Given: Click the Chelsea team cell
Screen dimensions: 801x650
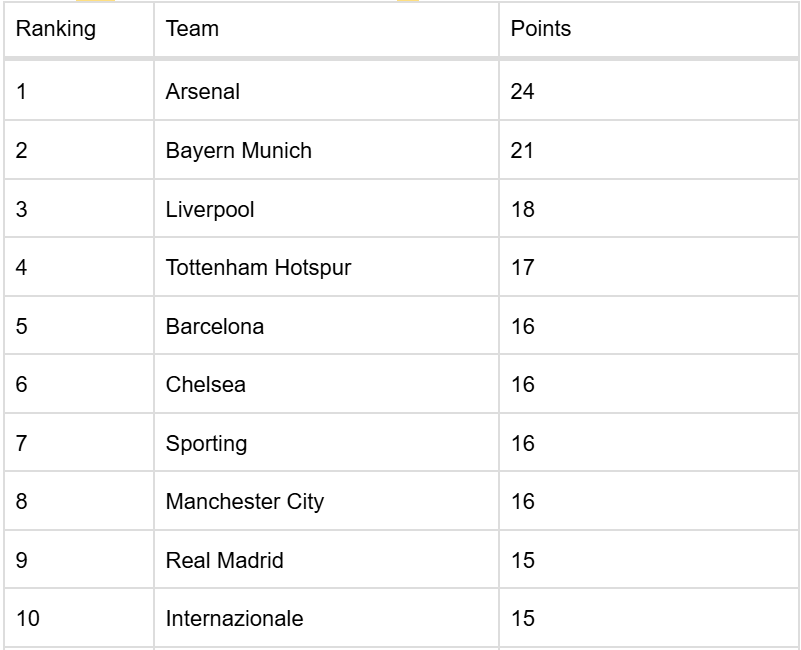Looking at the screenshot, I should click(x=206, y=385).
